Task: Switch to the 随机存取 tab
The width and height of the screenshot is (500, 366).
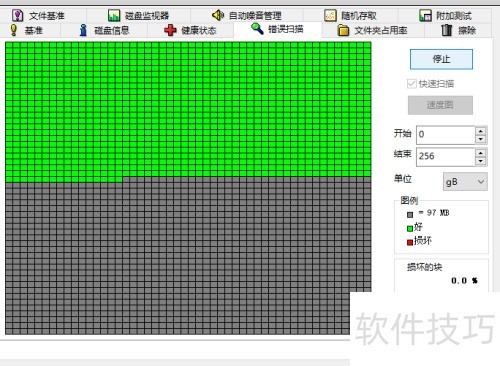Action: coord(350,15)
